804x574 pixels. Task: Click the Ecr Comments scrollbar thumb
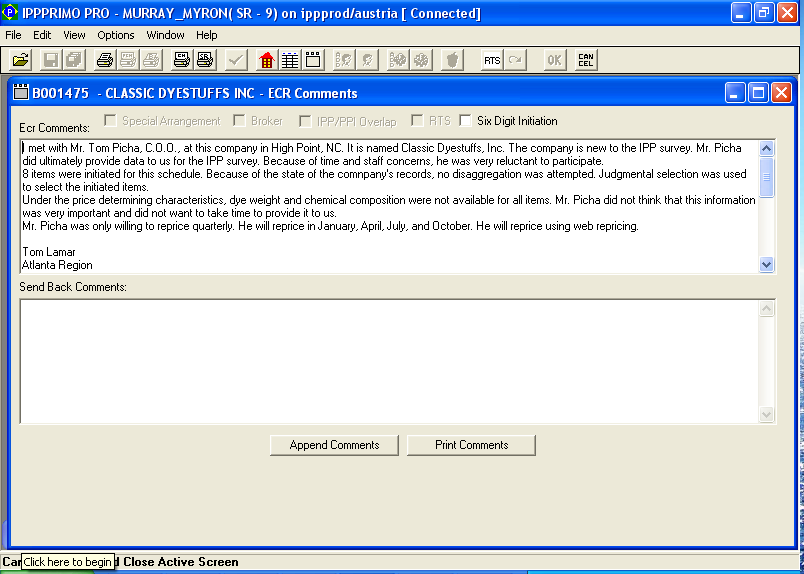[x=767, y=177]
